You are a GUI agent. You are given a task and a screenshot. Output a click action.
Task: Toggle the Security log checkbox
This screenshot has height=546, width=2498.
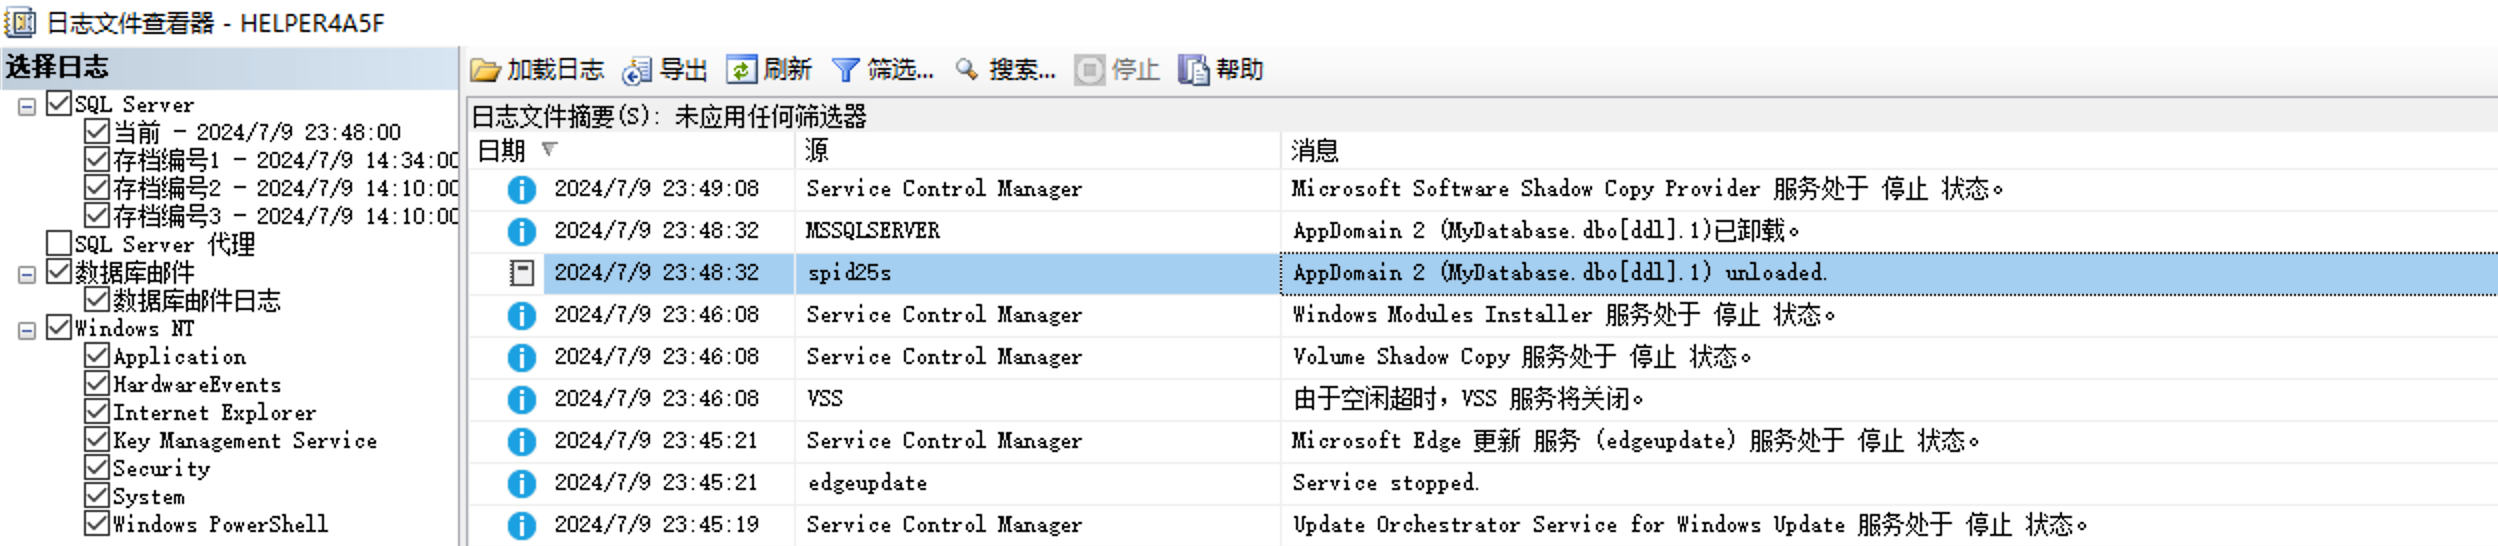point(97,468)
